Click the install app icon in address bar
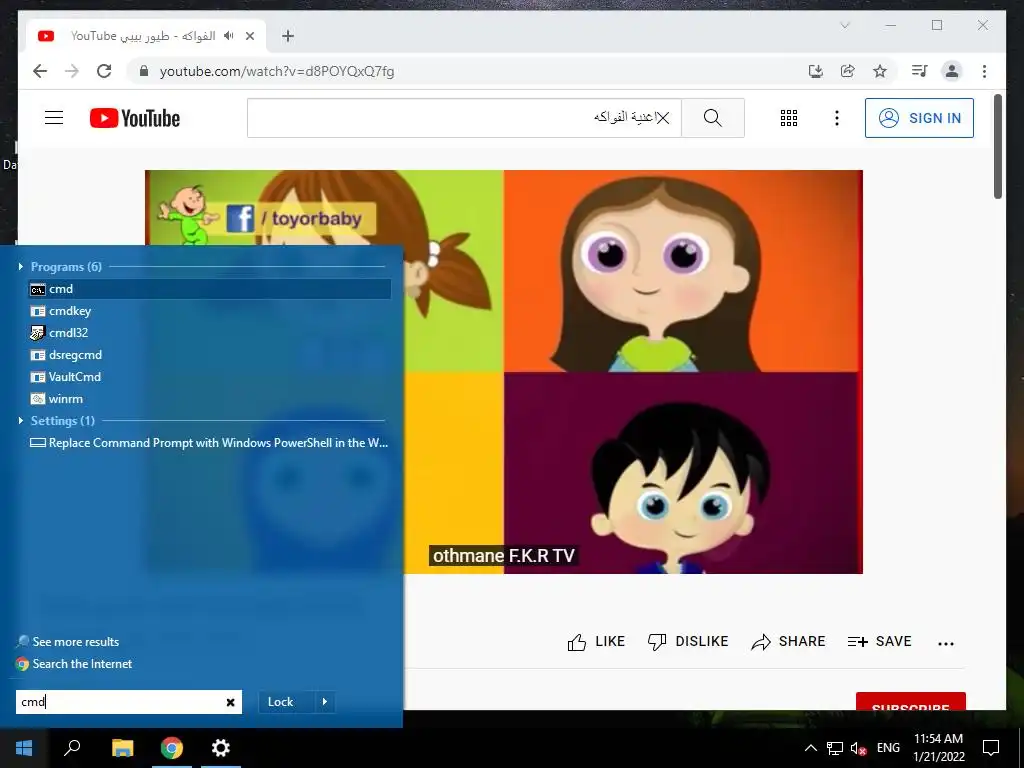Image resolution: width=1024 pixels, height=768 pixels. coord(816,71)
